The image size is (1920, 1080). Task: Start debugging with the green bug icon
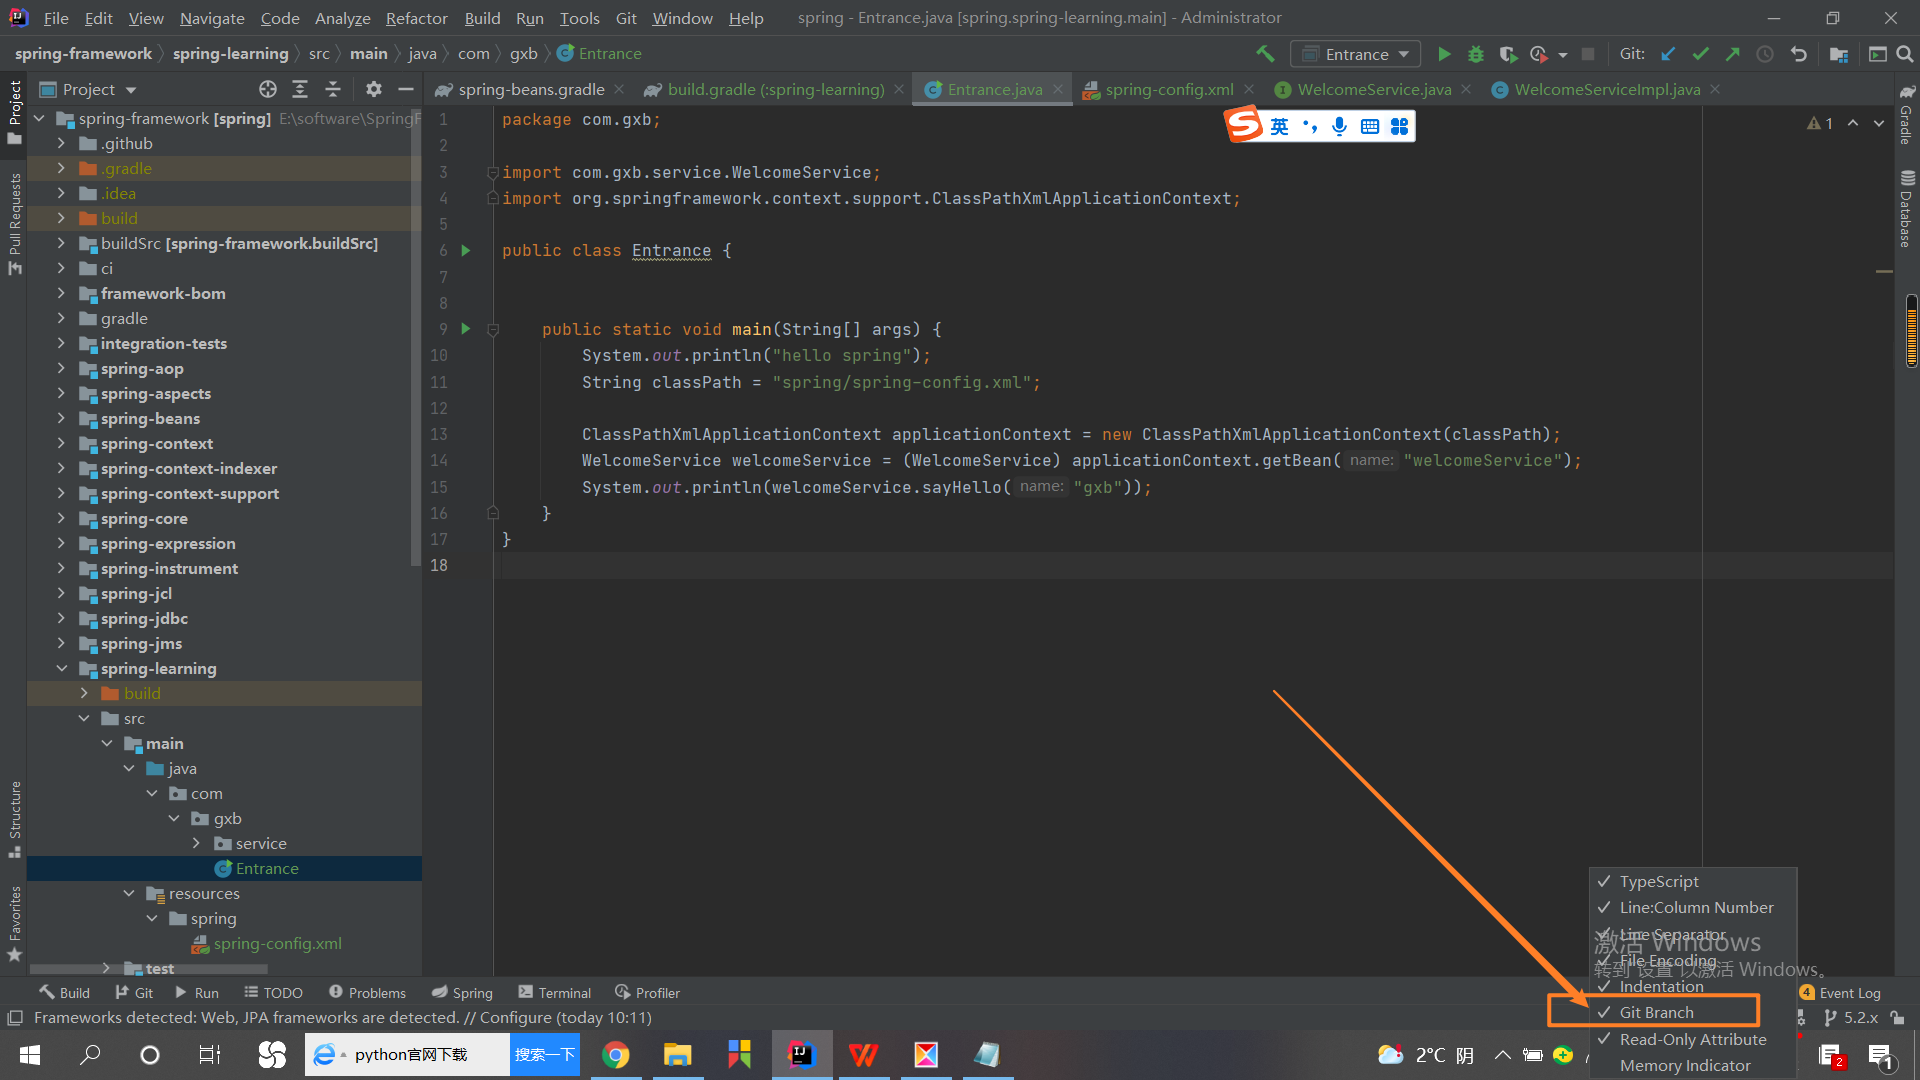[1475, 54]
